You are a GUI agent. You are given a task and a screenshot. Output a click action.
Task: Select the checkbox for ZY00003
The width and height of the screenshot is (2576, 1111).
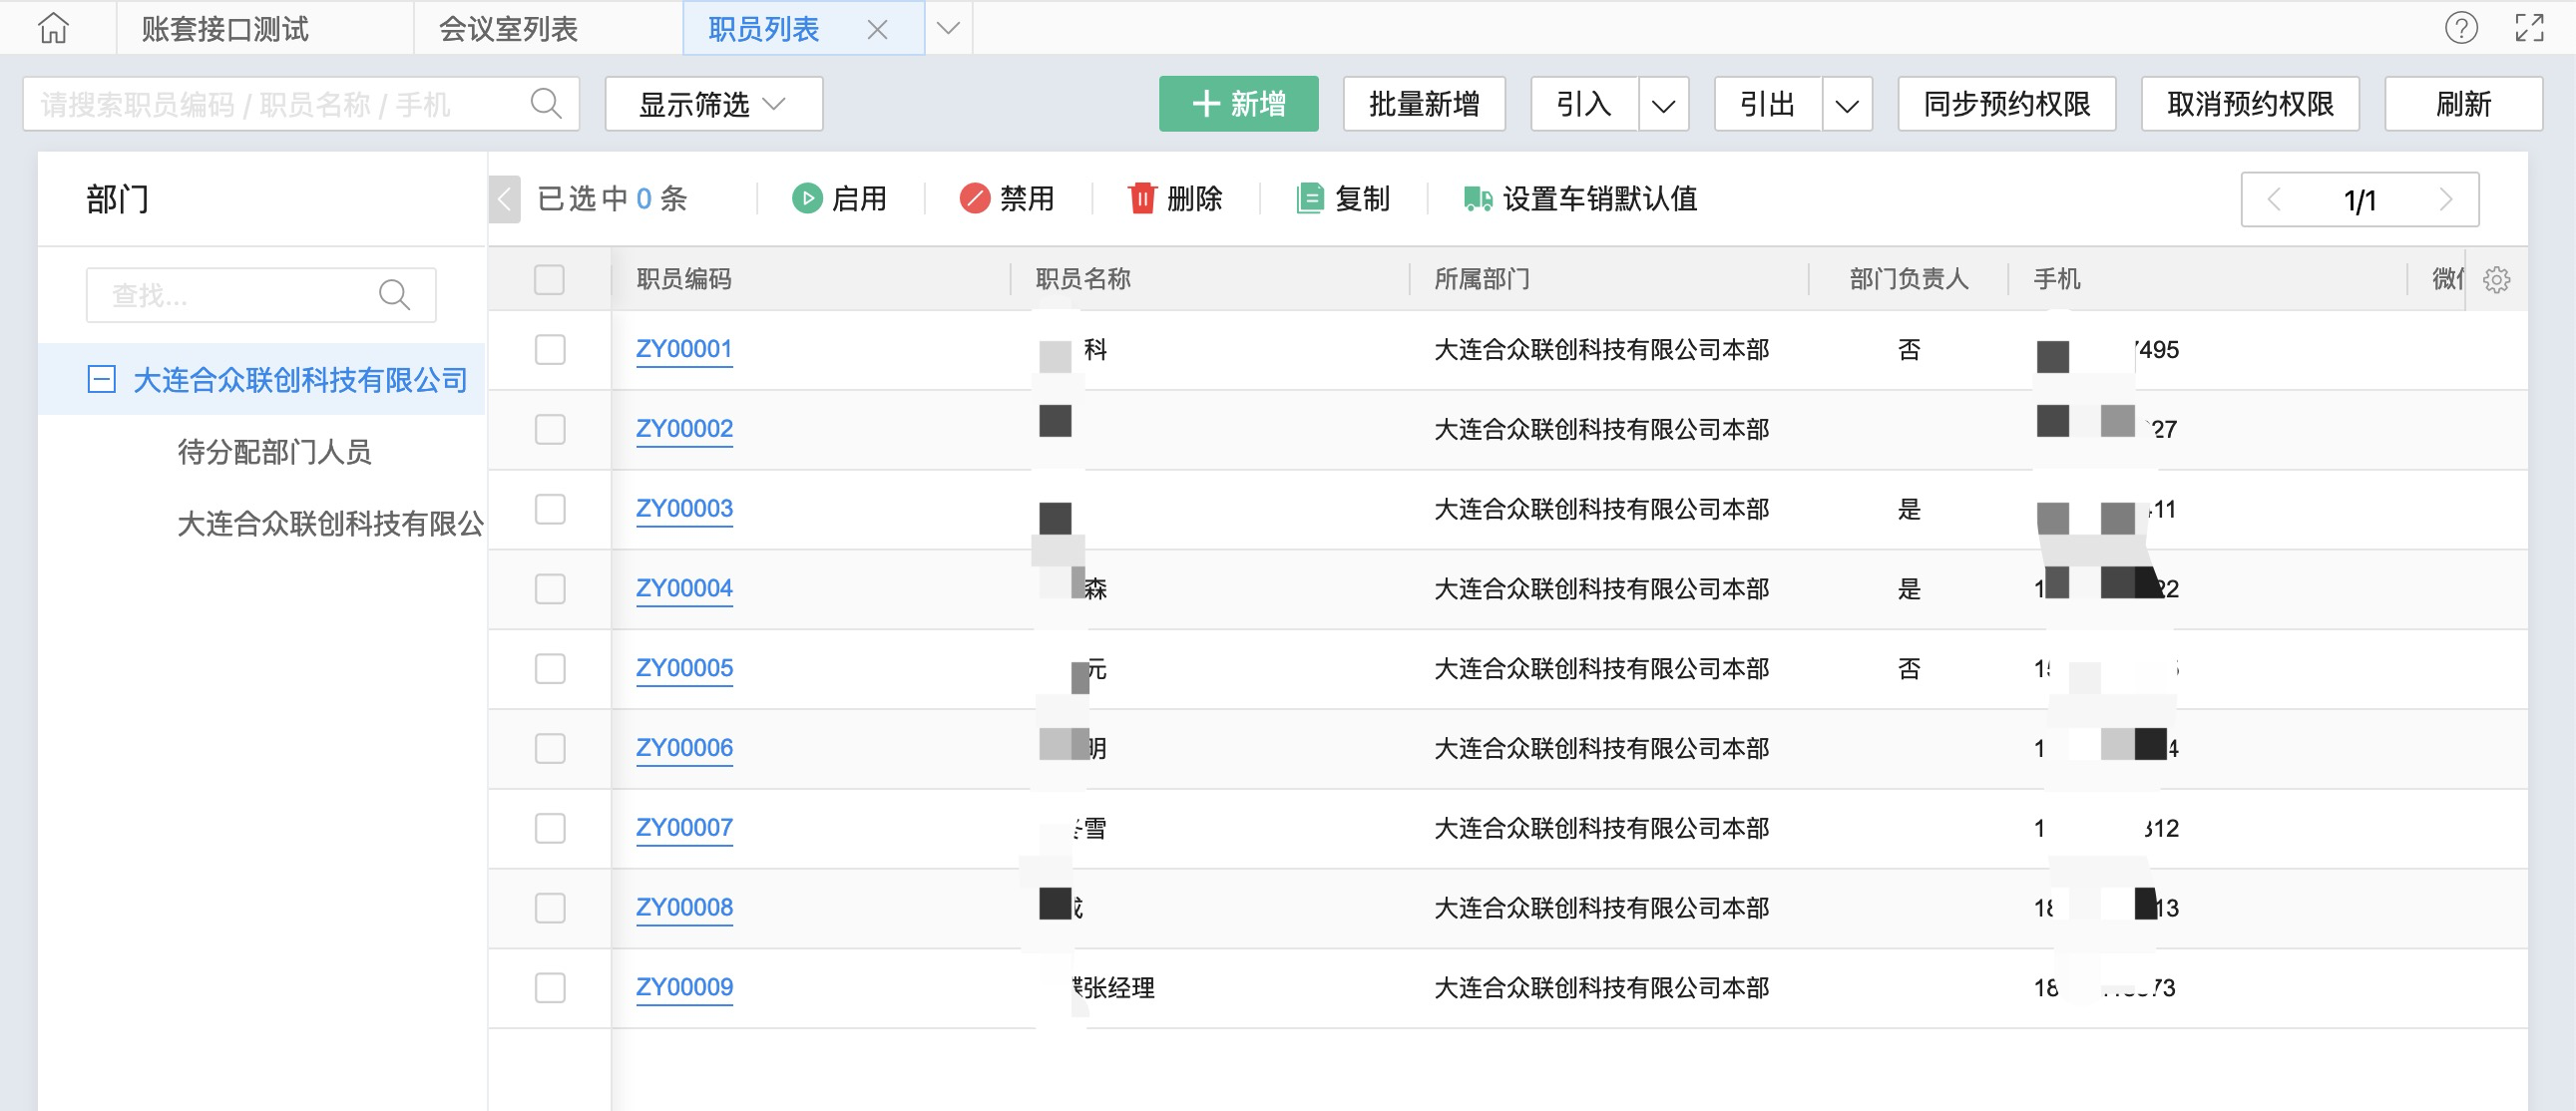[549, 509]
